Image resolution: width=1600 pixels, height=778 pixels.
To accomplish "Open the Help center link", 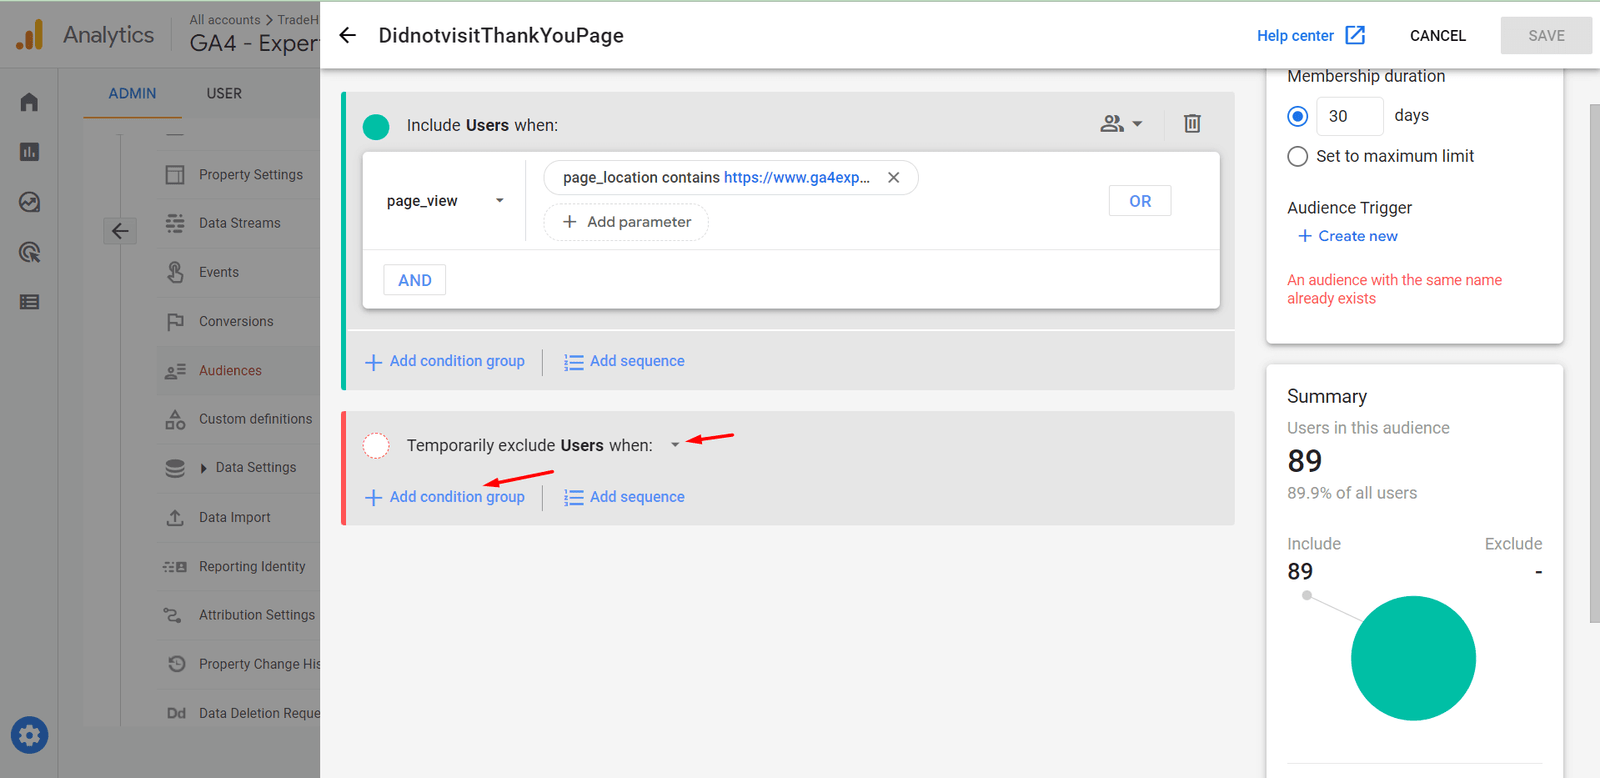I will coord(1295,35).
